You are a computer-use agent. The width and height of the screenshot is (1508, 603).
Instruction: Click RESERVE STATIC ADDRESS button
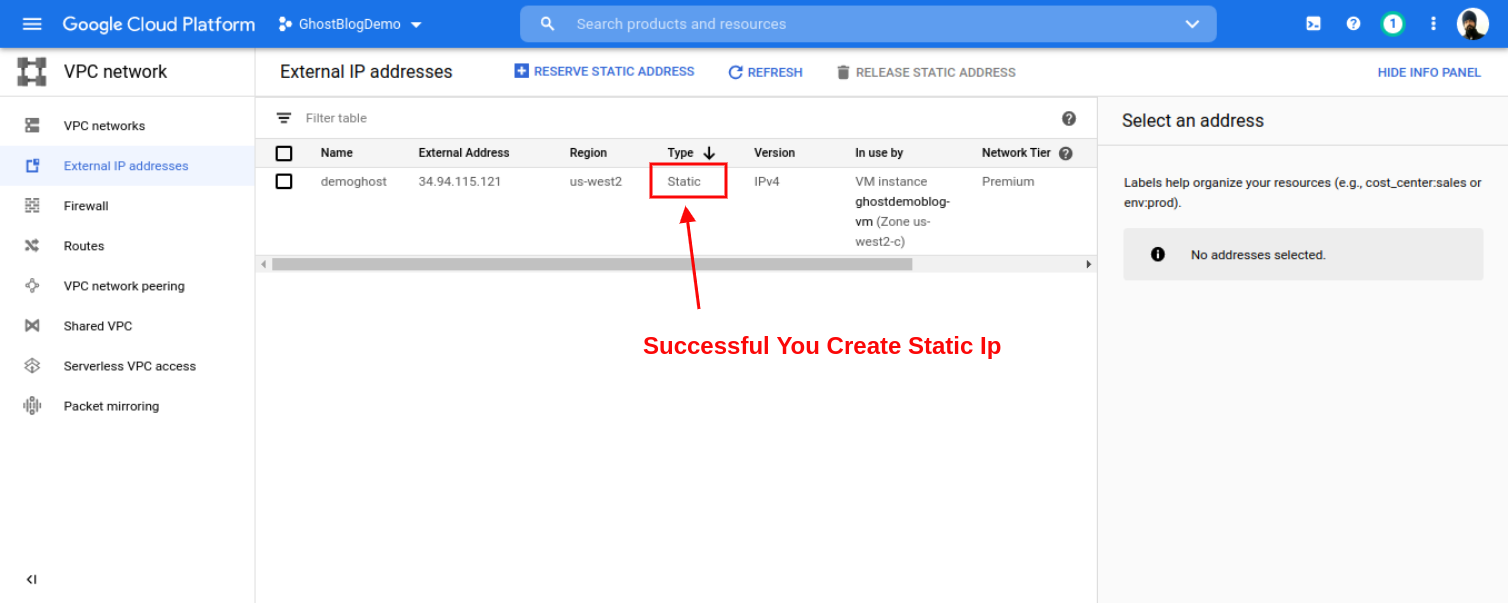(x=604, y=71)
